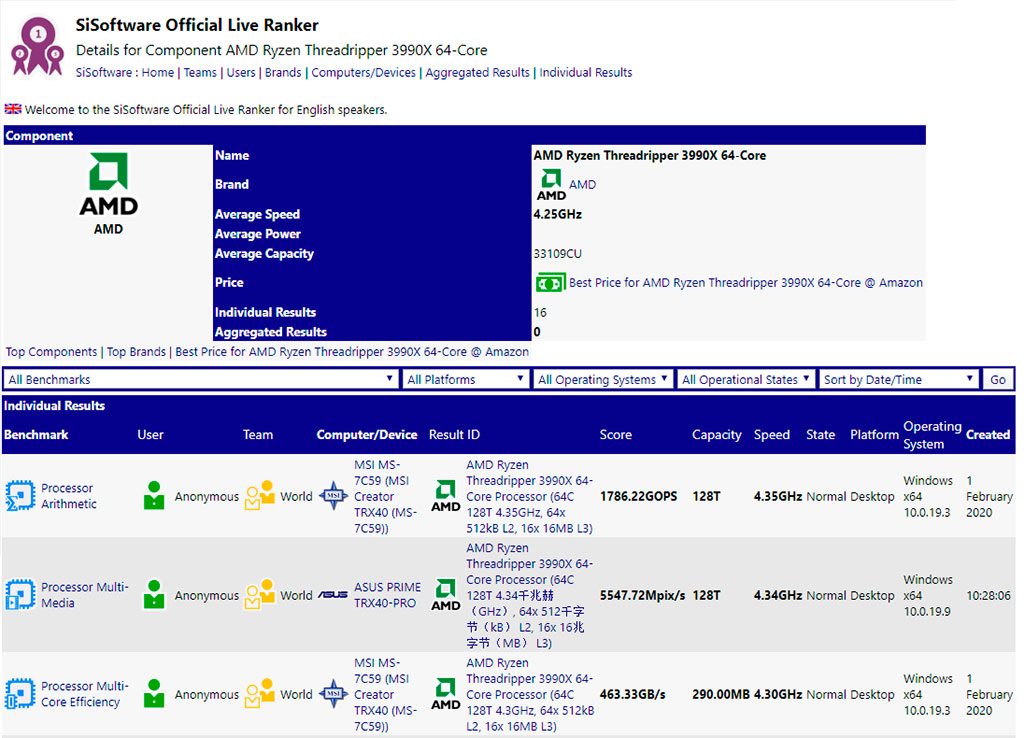Click team icon in Processor Multi-Media row
The width and height of the screenshot is (1024, 738).
click(x=259, y=595)
